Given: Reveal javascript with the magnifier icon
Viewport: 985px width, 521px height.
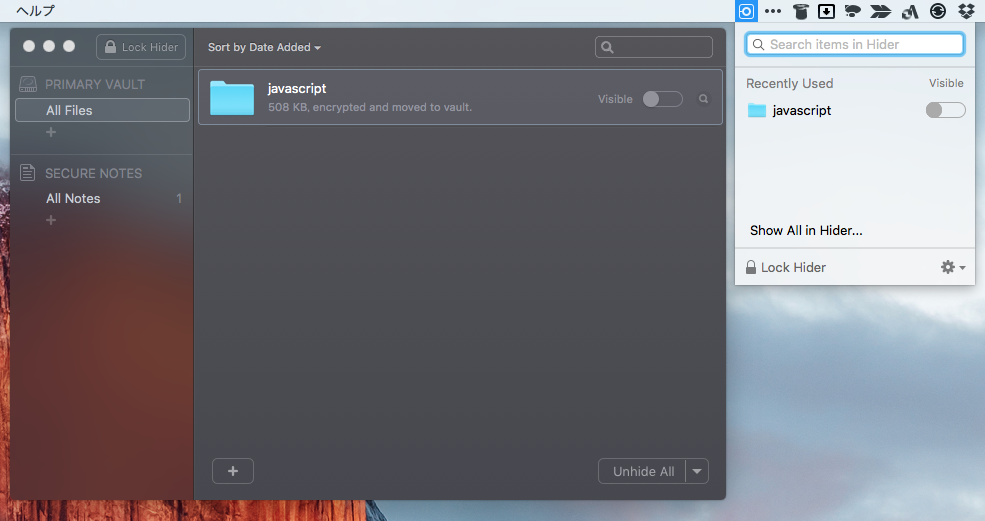Looking at the screenshot, I should pos(704,99).
